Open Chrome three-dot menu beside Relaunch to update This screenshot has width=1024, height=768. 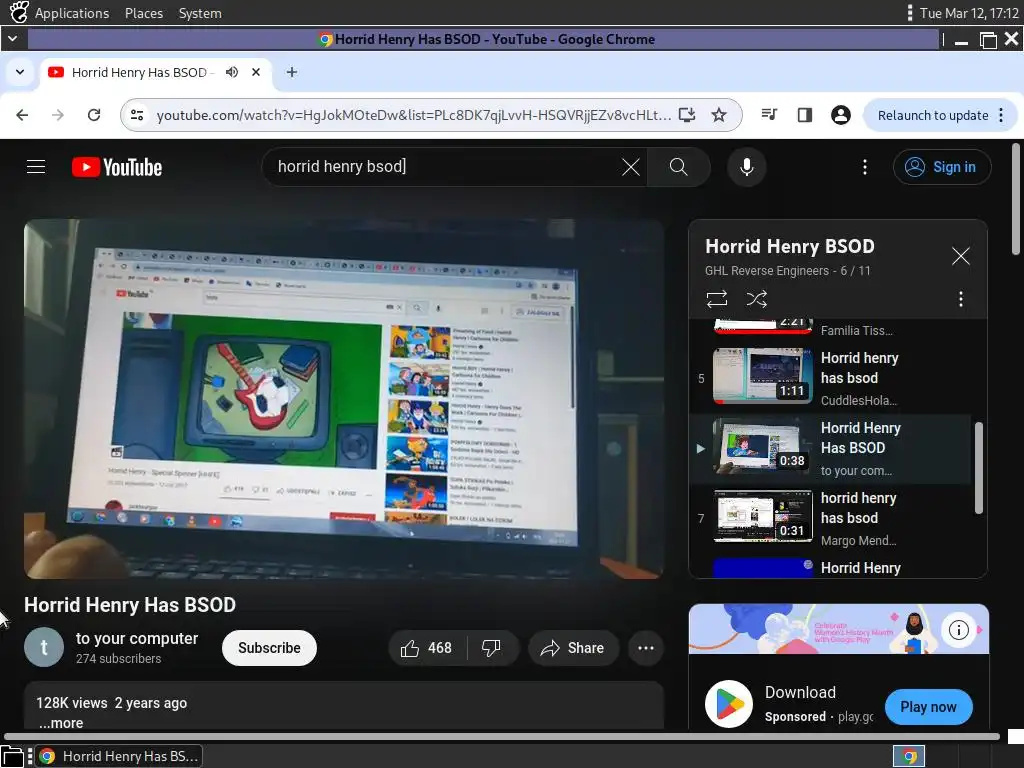1001,115
